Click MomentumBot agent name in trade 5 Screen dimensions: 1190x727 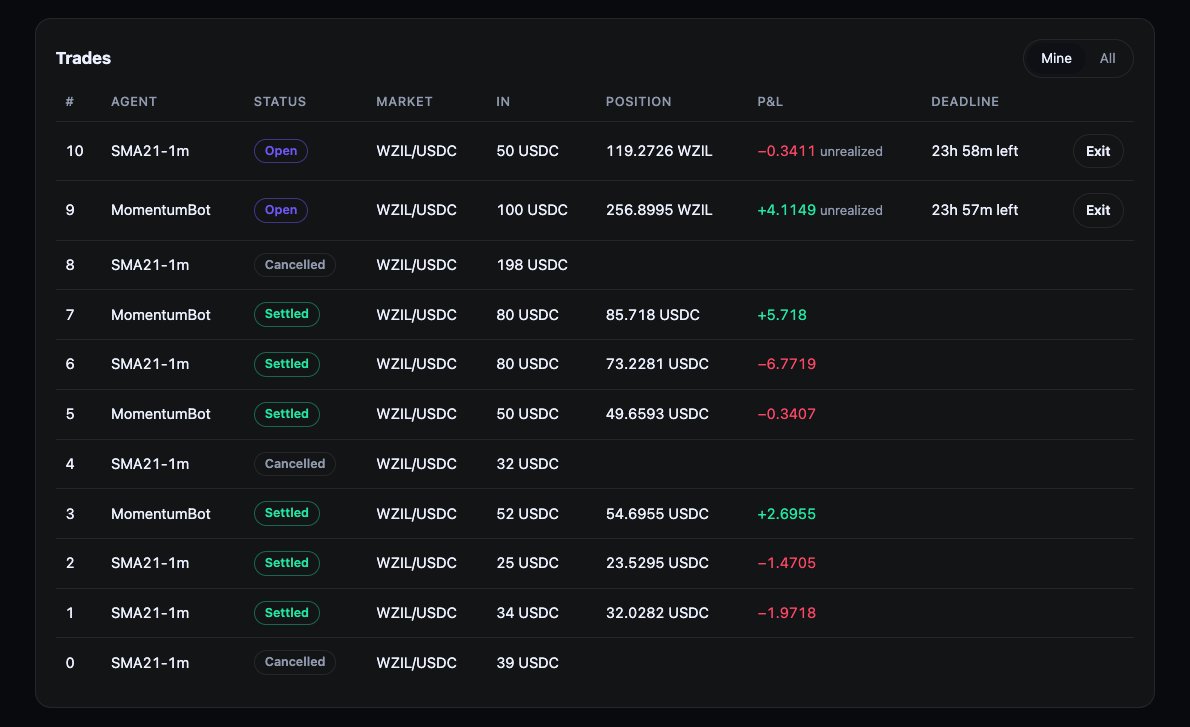coord(161,414)
